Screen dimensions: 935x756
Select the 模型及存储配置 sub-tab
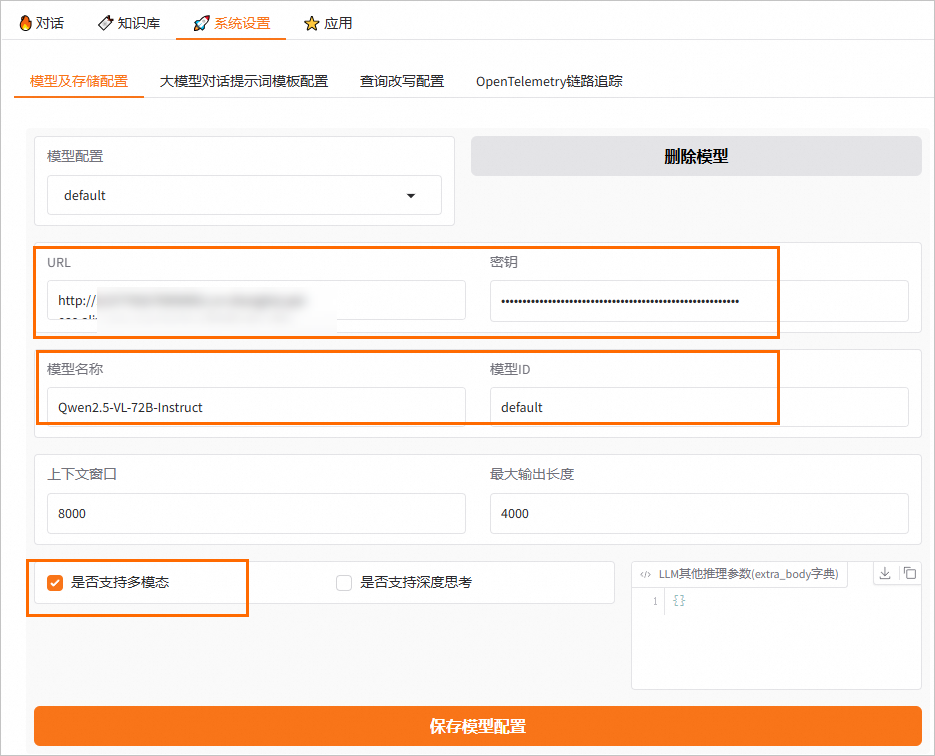click(79, 81)
